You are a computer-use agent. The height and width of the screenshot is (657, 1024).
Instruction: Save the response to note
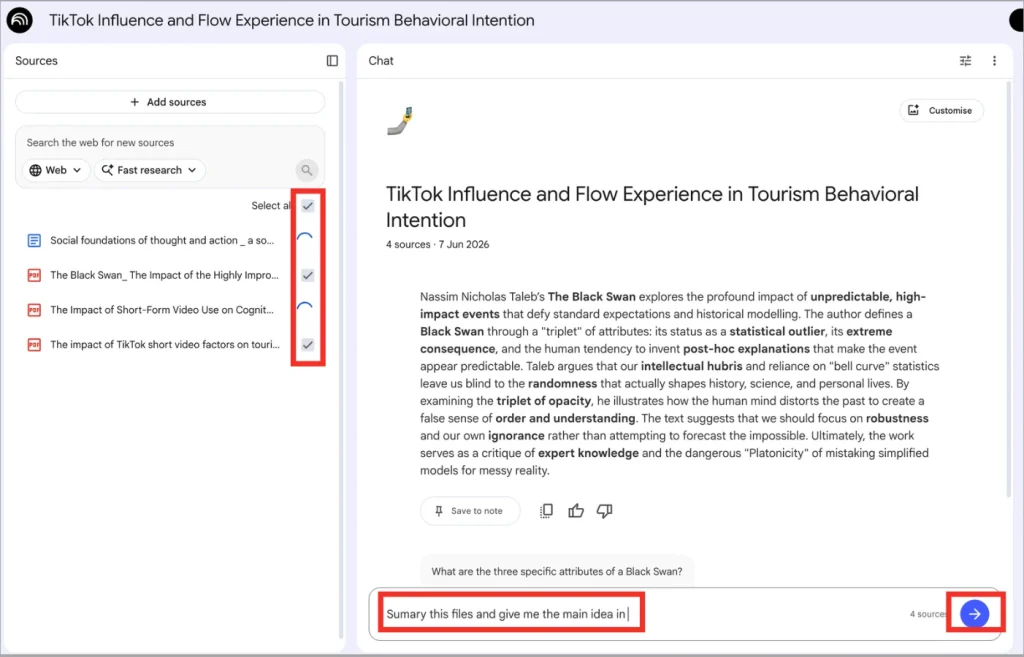(470, 511)
